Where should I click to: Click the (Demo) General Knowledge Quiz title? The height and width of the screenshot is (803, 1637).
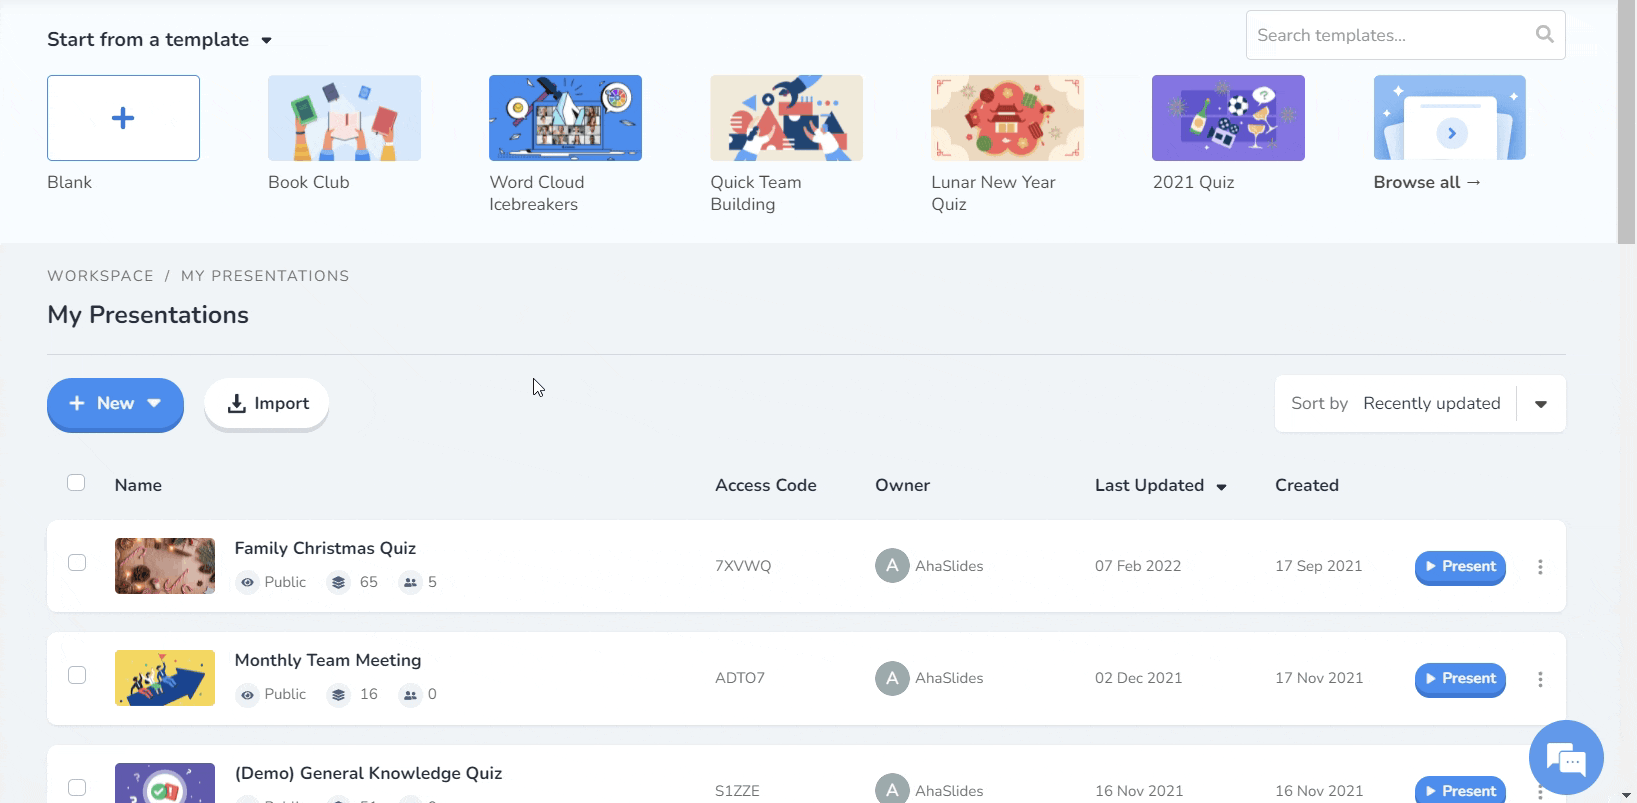click(368, 773)
